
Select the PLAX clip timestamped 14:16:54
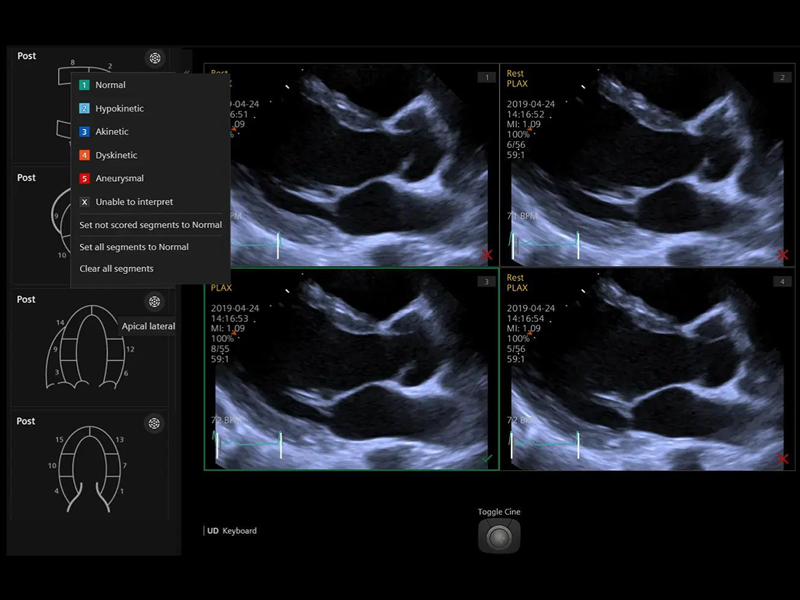[x=647, y=370]
